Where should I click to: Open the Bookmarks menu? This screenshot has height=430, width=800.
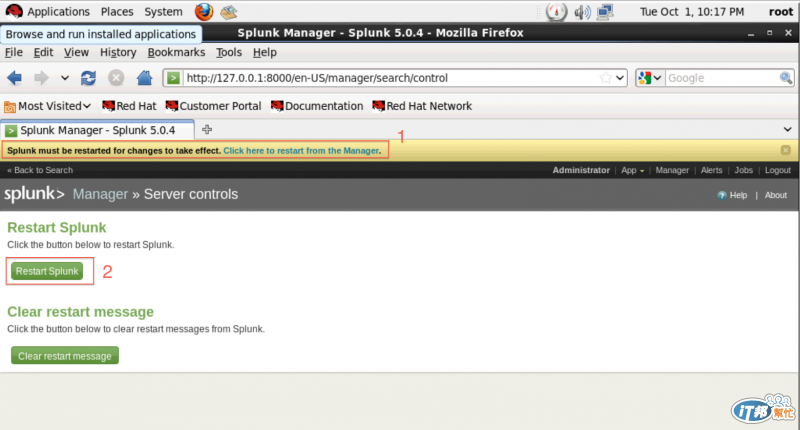176,53
